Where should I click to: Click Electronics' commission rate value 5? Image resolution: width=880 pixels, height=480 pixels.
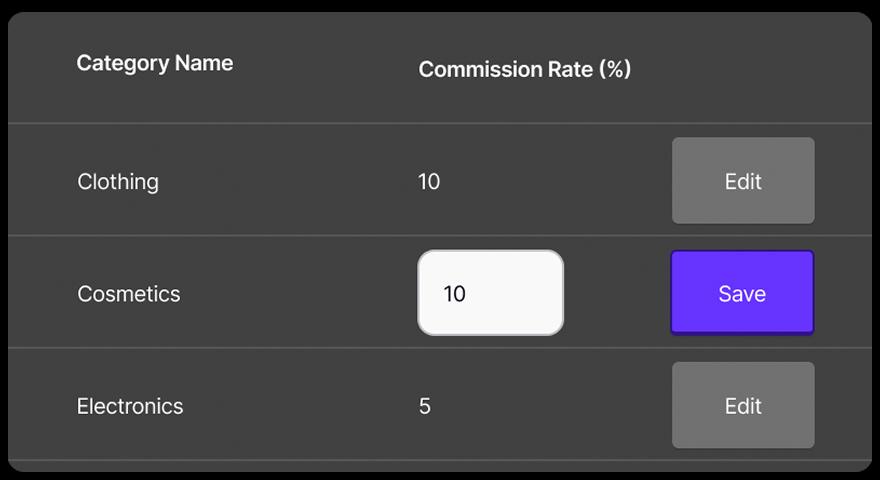click(425, 406)
